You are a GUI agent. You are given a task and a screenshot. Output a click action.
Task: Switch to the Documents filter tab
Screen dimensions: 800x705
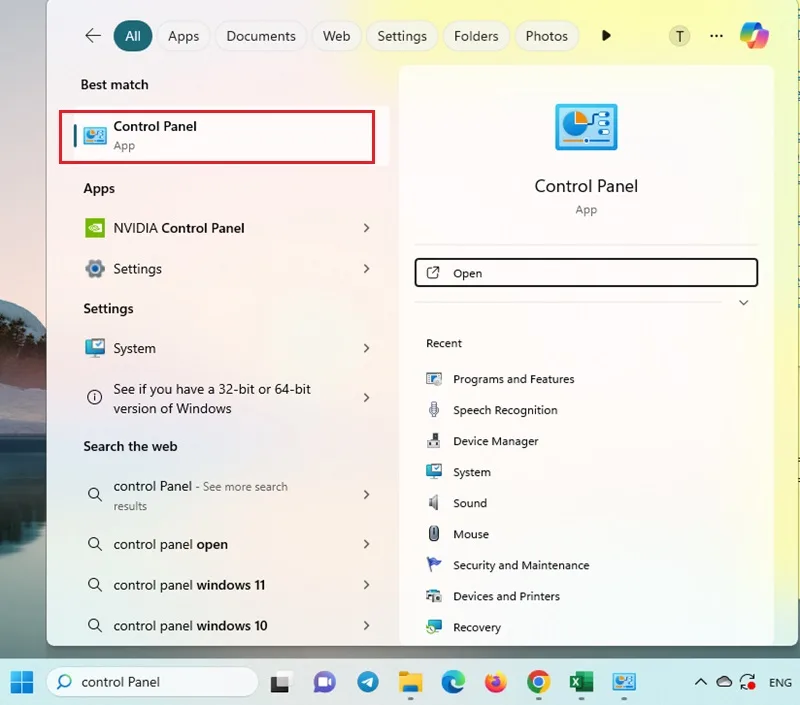[261, 36]
